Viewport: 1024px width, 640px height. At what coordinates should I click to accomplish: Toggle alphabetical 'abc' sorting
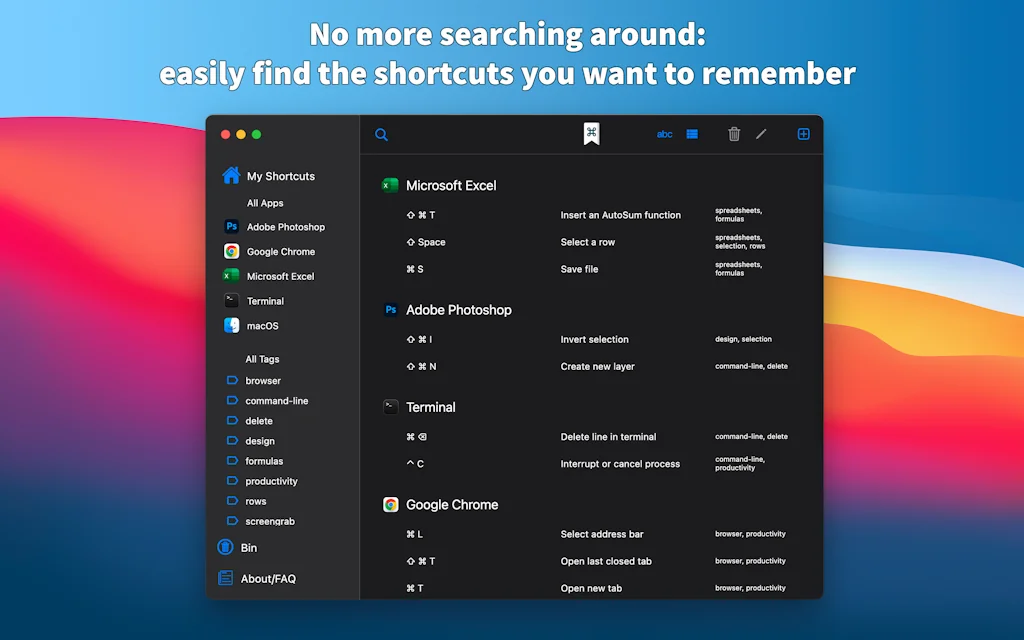pyautogui.click(x=664, y=134)
